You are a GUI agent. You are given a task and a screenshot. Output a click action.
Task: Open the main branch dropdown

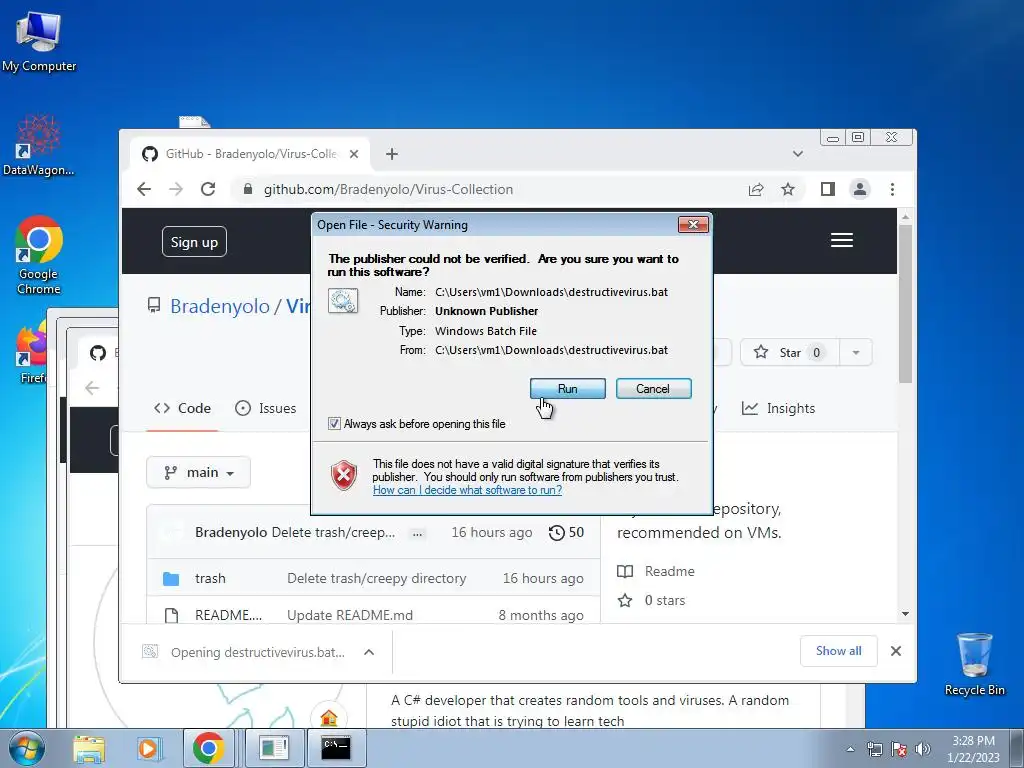click(x=199, y=472)
